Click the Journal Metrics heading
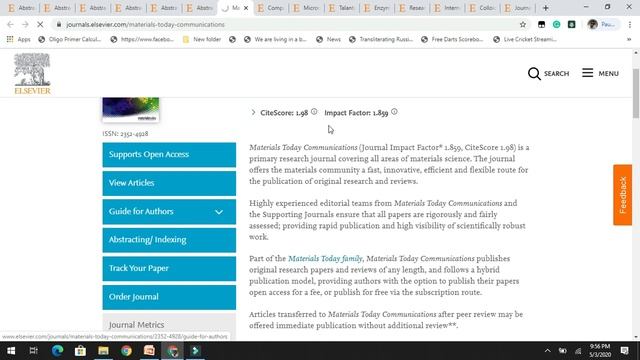Viewport: 640px width, 360px height. (136, 325)
